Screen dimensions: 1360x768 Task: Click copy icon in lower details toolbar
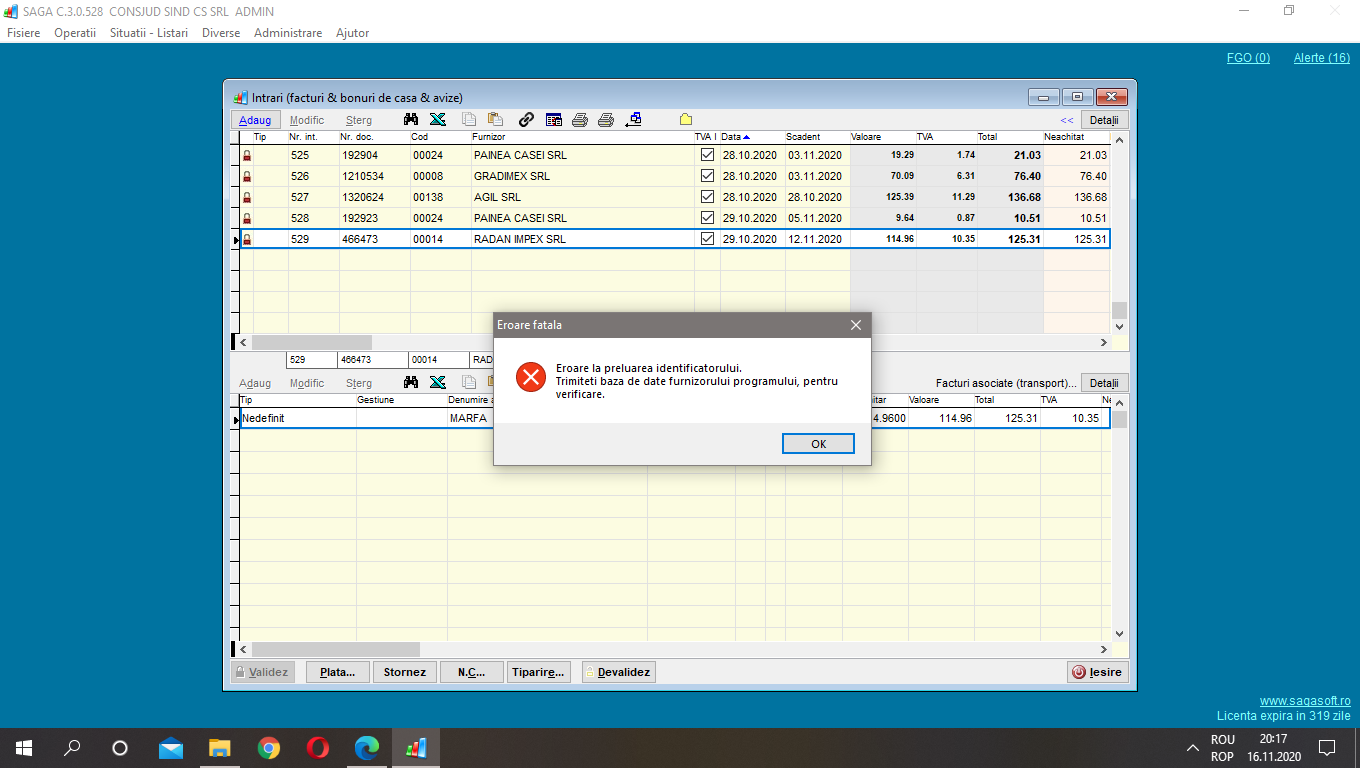pos(469,382)
